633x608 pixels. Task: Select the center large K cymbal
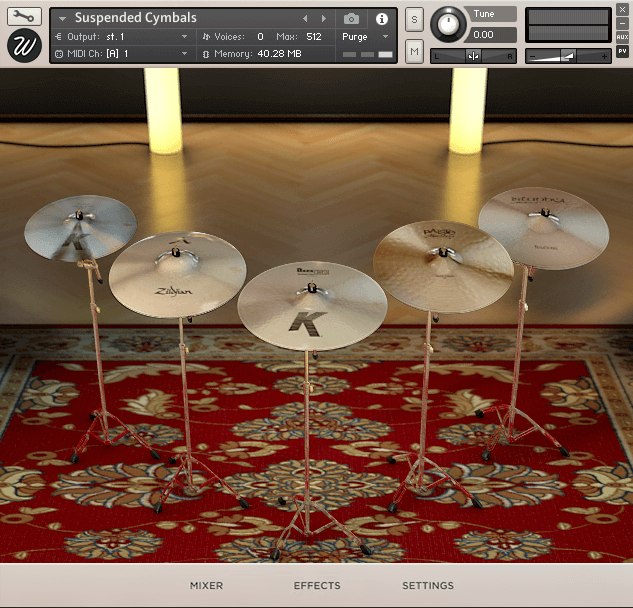[x=312, y=306]
